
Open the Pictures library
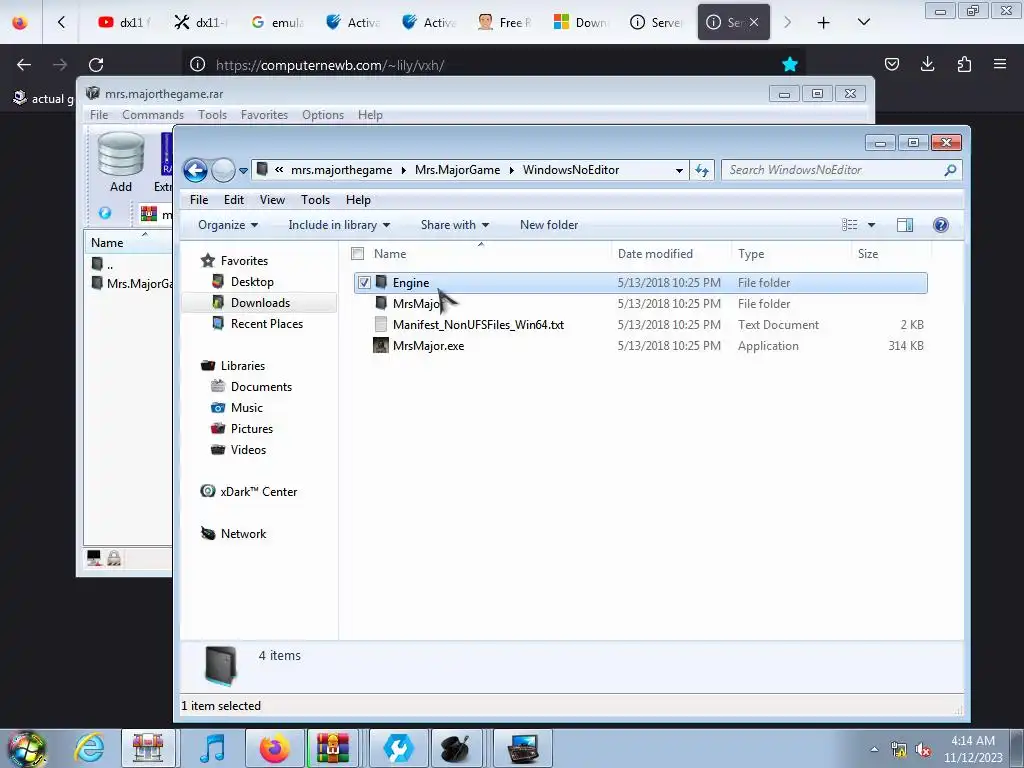(x=251, y=428)
